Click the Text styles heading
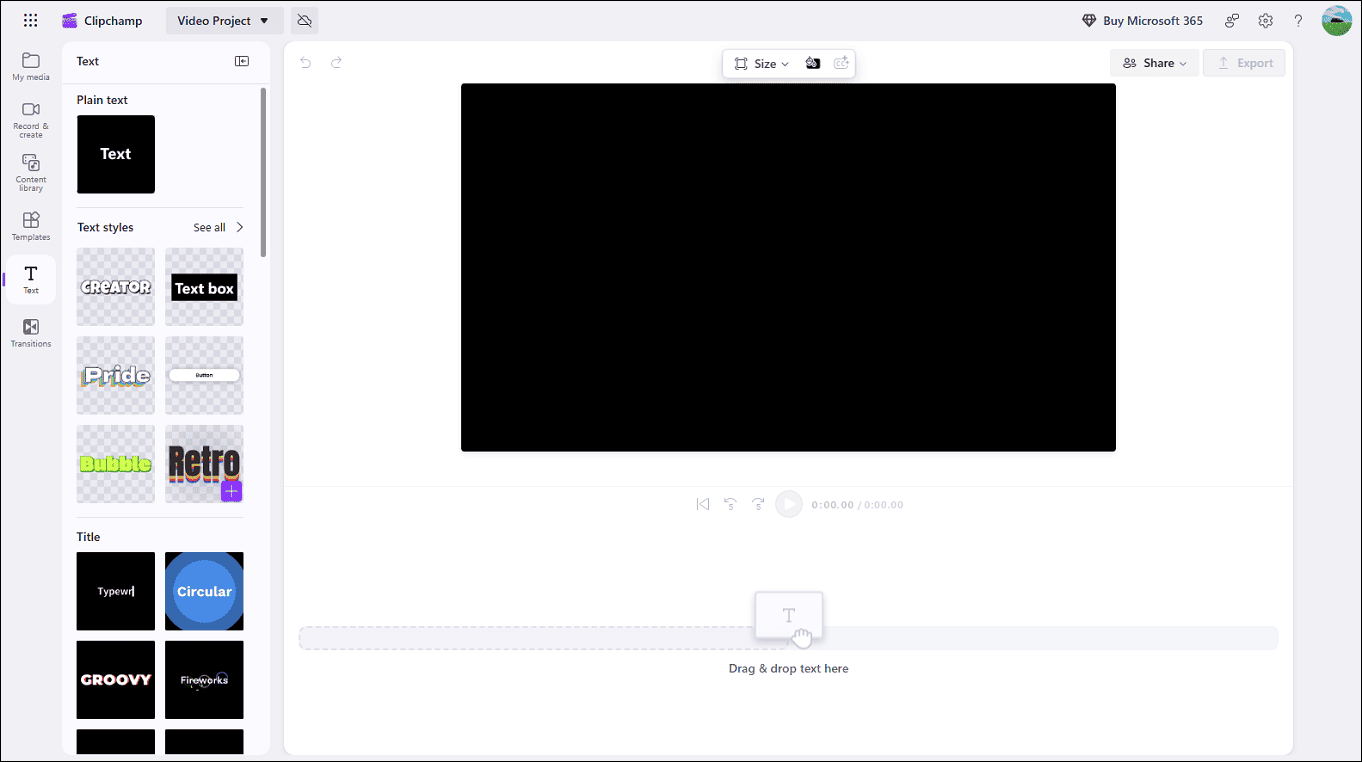Image resolution: width=1362 pixels, height=762 pixels. 105,227
